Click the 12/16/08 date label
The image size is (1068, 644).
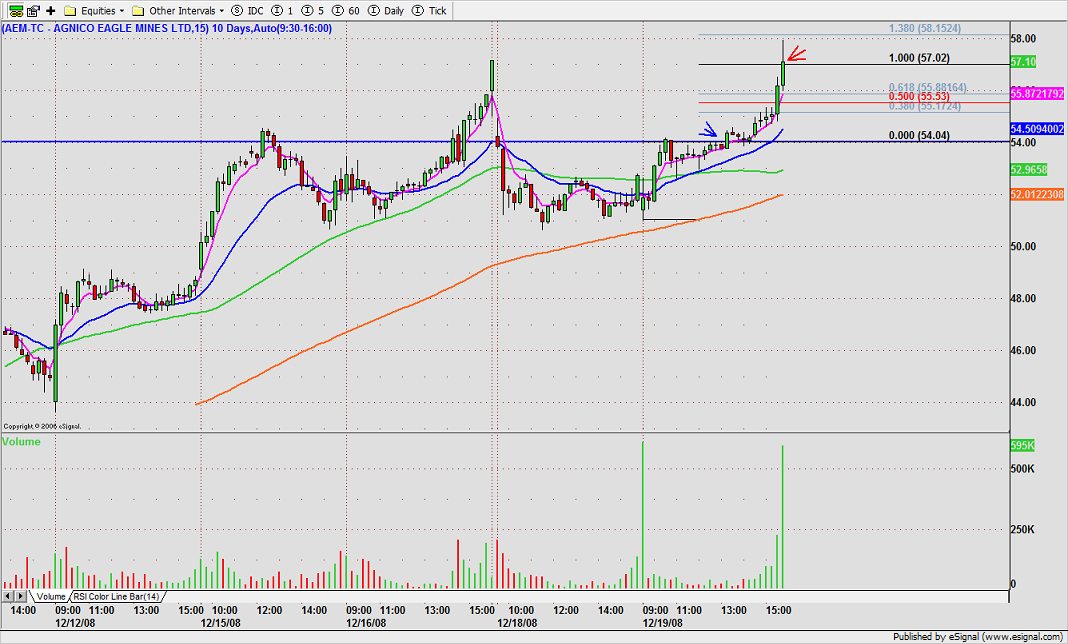tap(367, 622)
